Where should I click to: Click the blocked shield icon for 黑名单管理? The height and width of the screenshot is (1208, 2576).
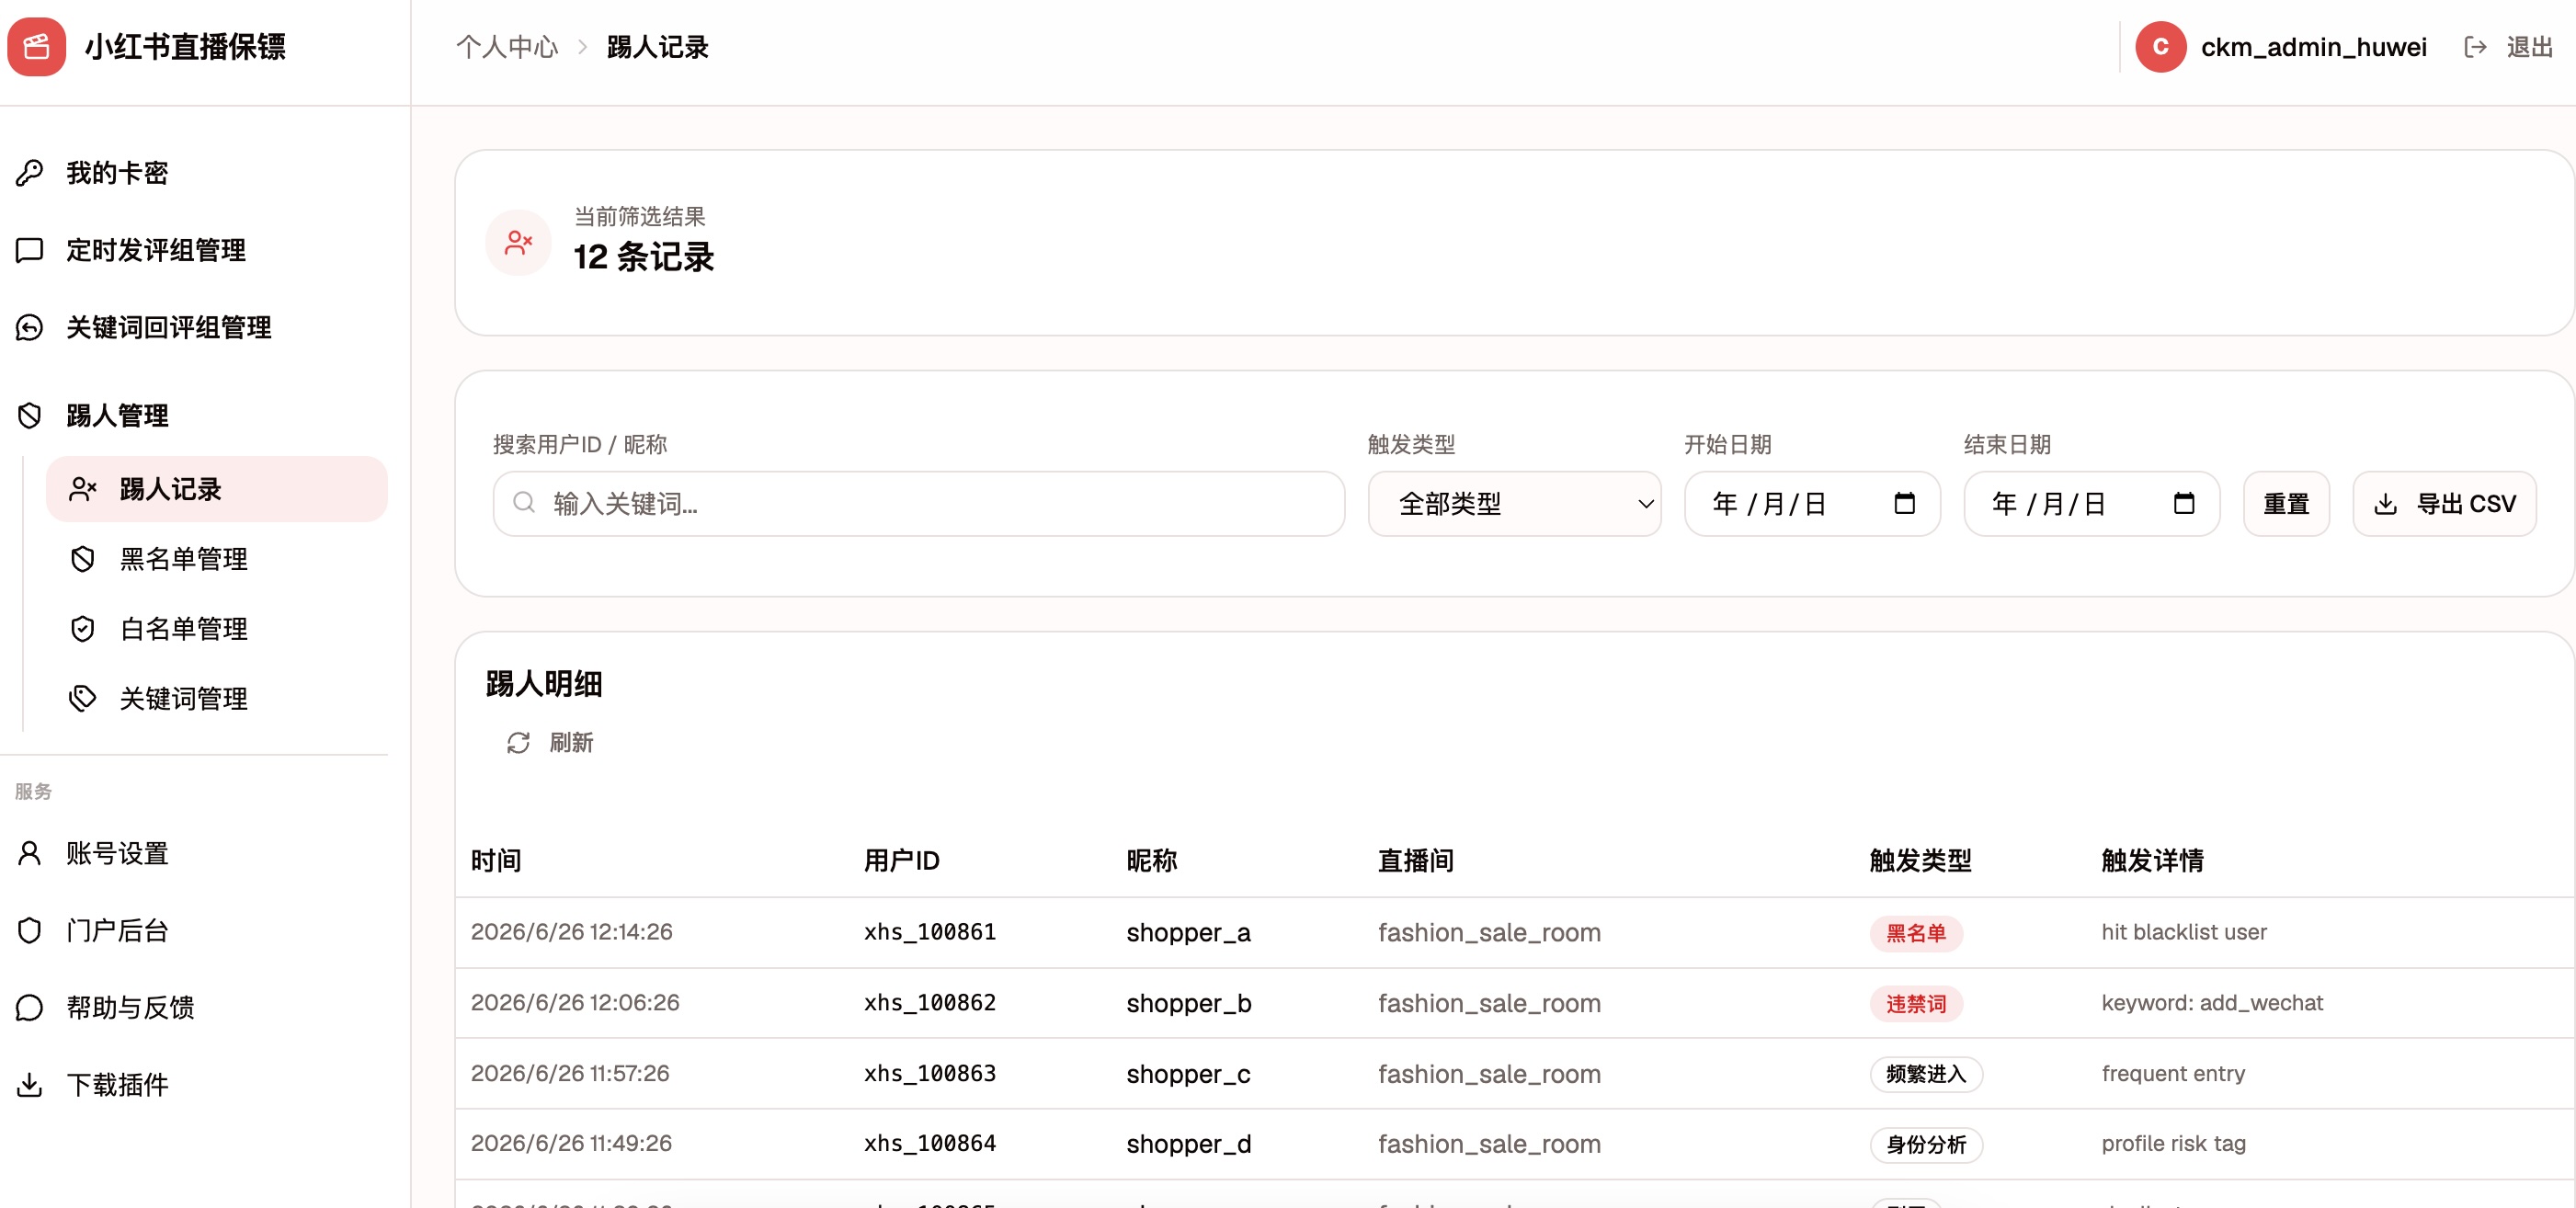tap(83, 559)
